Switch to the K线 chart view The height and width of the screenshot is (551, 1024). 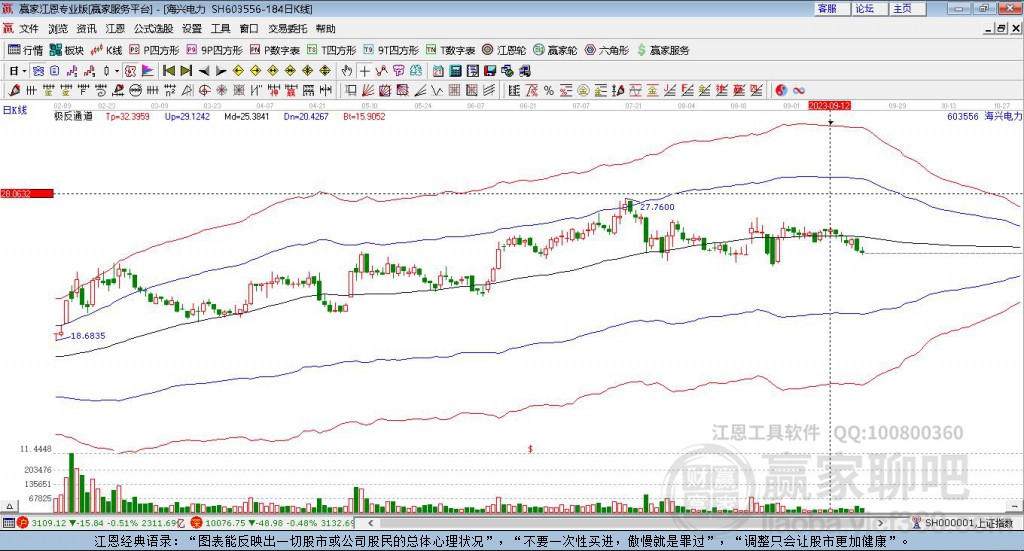pos(106,50)
